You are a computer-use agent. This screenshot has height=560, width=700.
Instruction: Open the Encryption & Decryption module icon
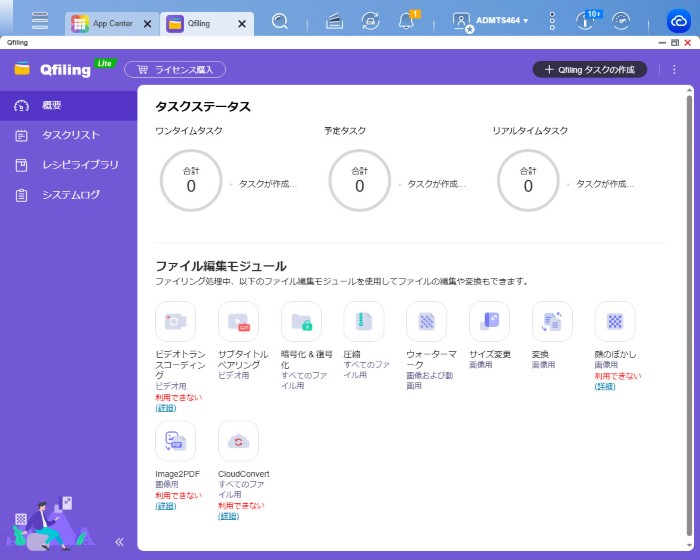[301, 322]
